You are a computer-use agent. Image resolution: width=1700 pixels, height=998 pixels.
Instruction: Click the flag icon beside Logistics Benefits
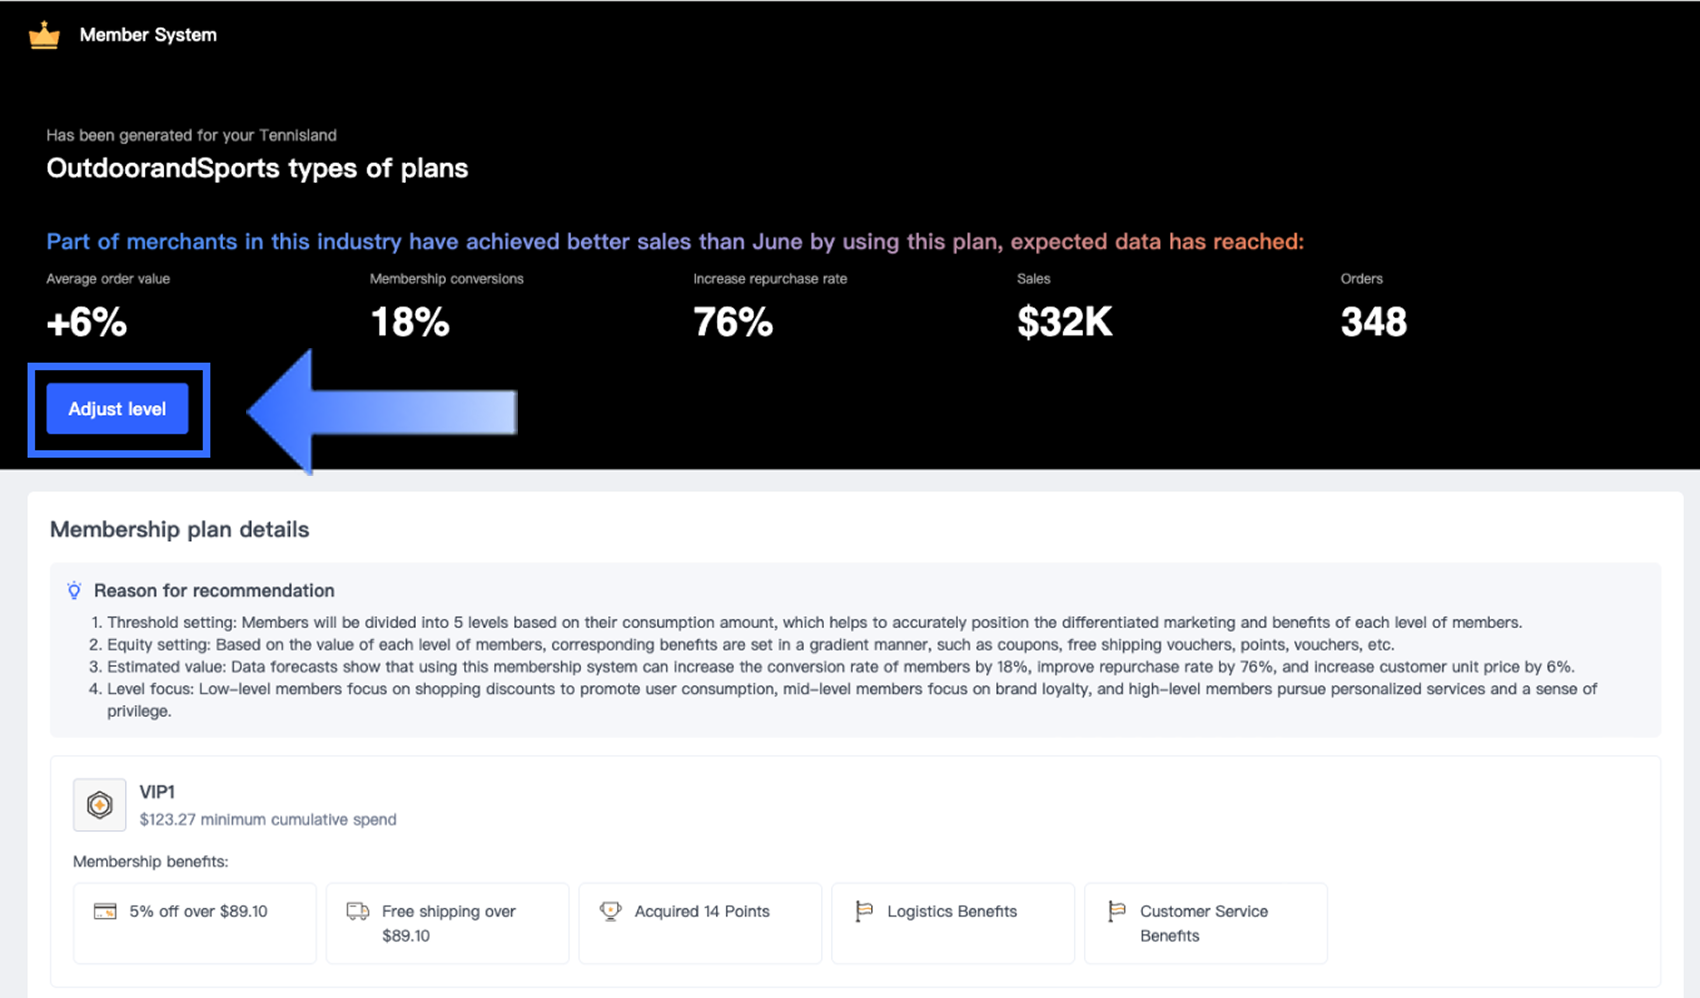(864, 911)
